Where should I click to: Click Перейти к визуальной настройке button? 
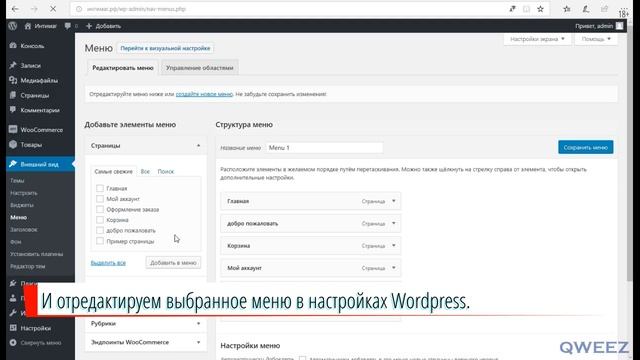point(165,48)
